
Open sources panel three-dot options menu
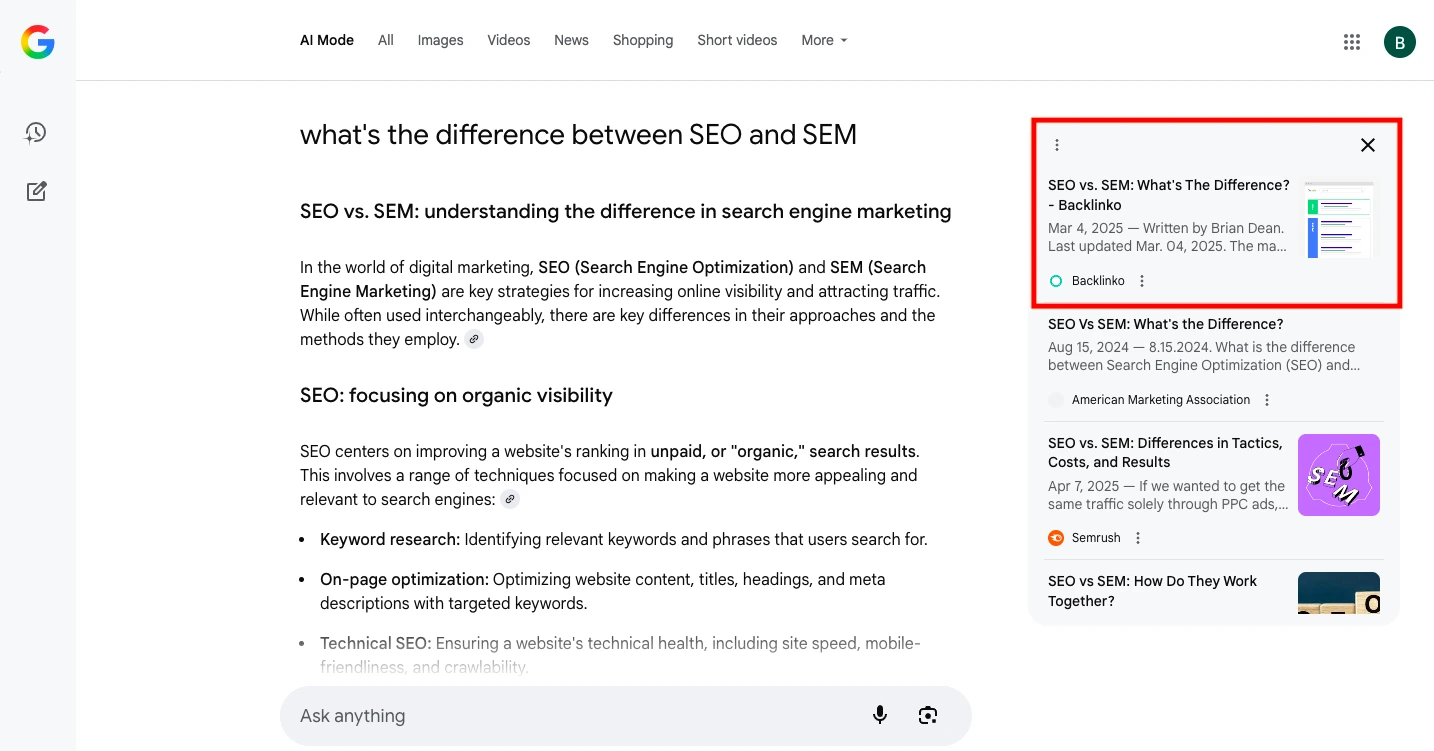tap(1057, 145)
